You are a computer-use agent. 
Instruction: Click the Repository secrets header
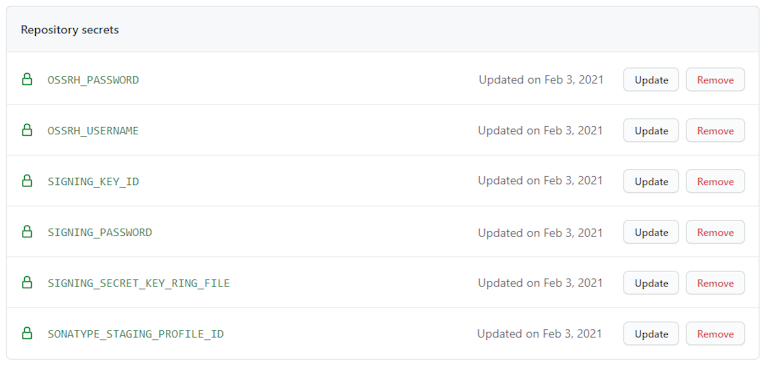coord(70,30)
